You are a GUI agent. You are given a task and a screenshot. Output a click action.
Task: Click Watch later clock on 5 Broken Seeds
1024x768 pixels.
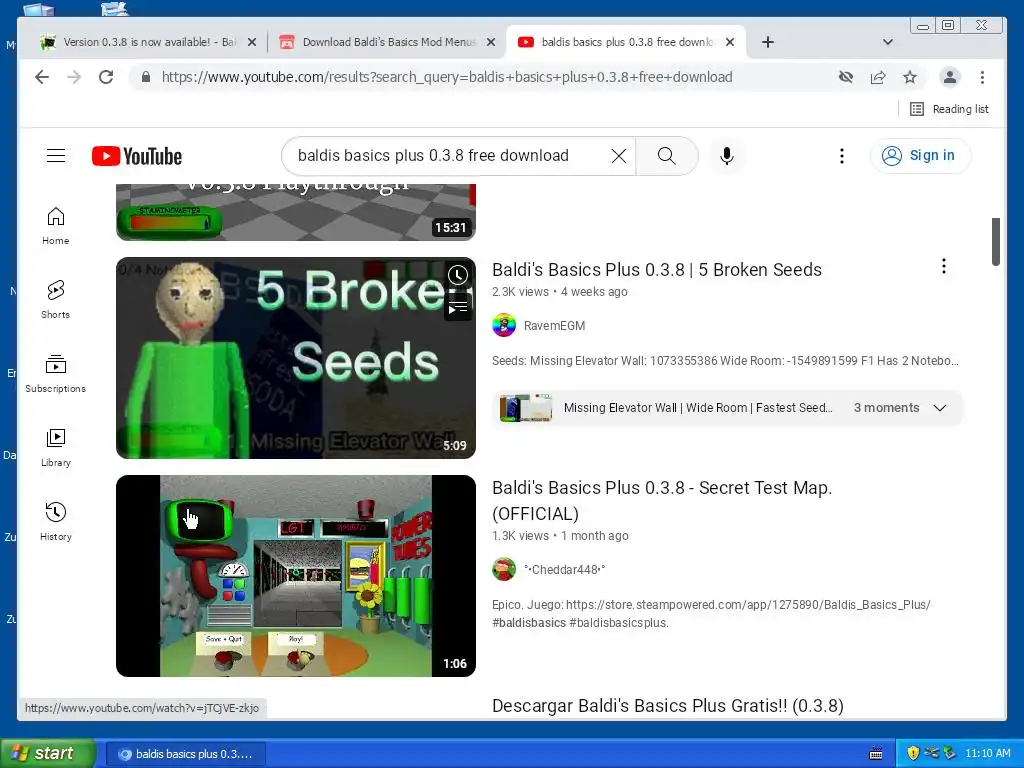(458, 275)
